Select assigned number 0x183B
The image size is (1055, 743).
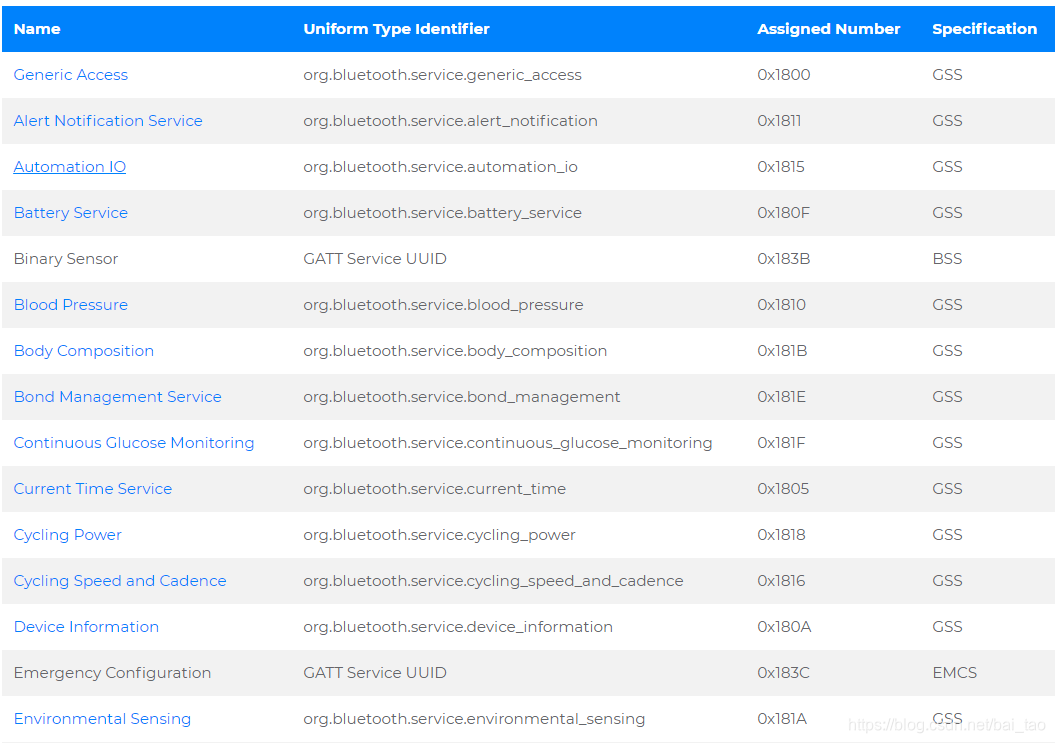point(784,259)
